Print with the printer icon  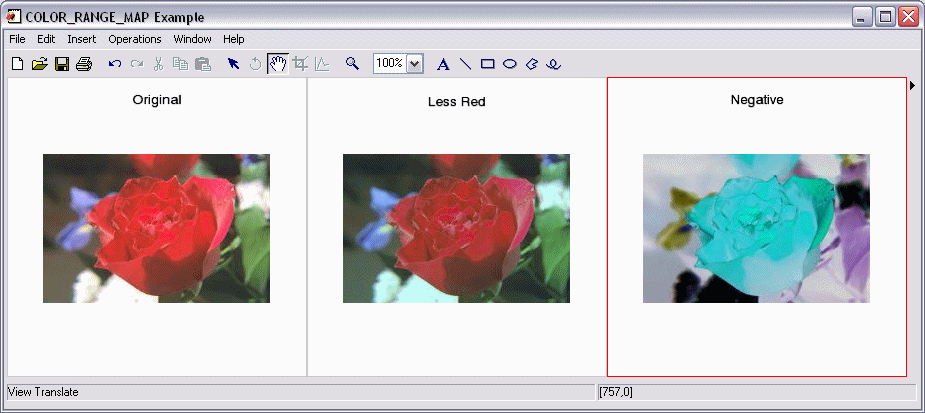[84, 64]
